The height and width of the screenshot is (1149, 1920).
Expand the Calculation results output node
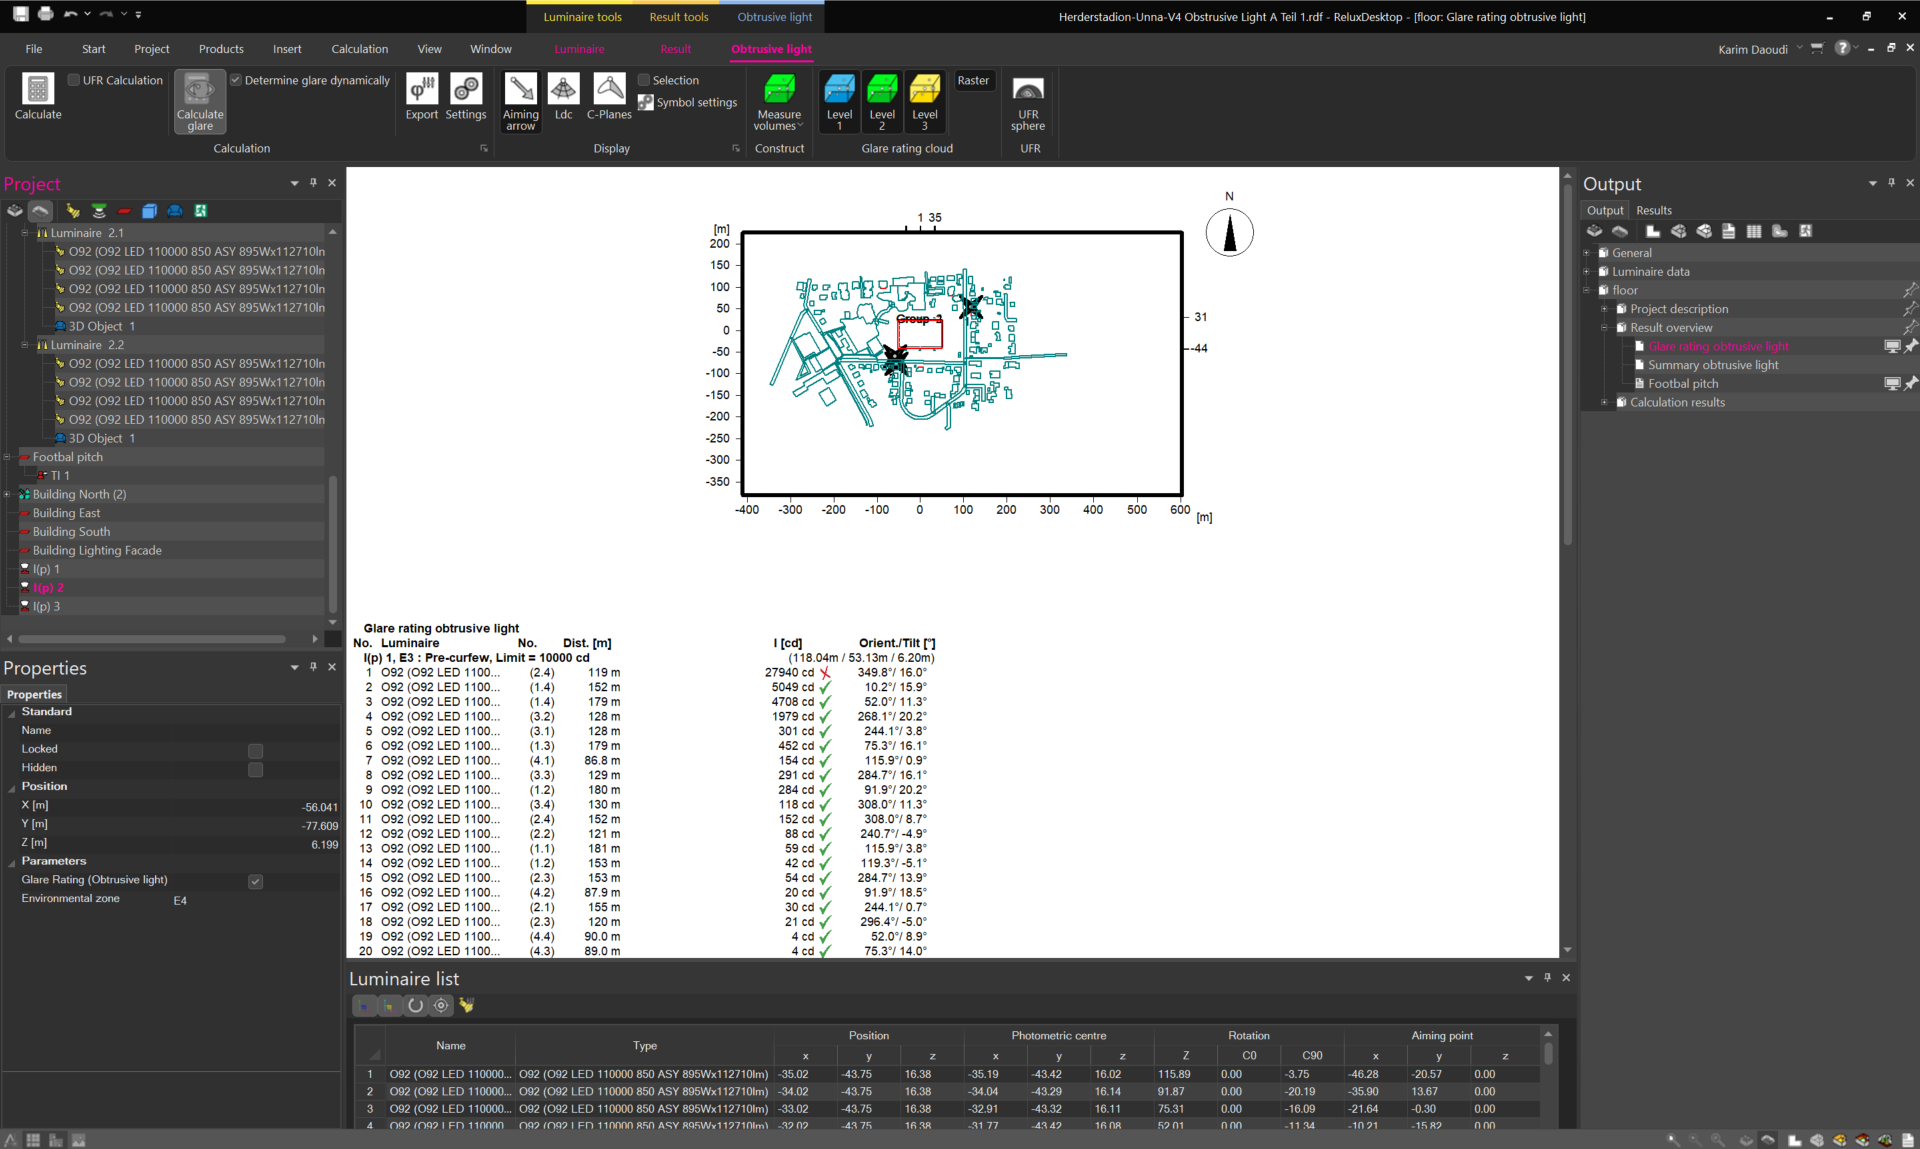point(1605,402)
